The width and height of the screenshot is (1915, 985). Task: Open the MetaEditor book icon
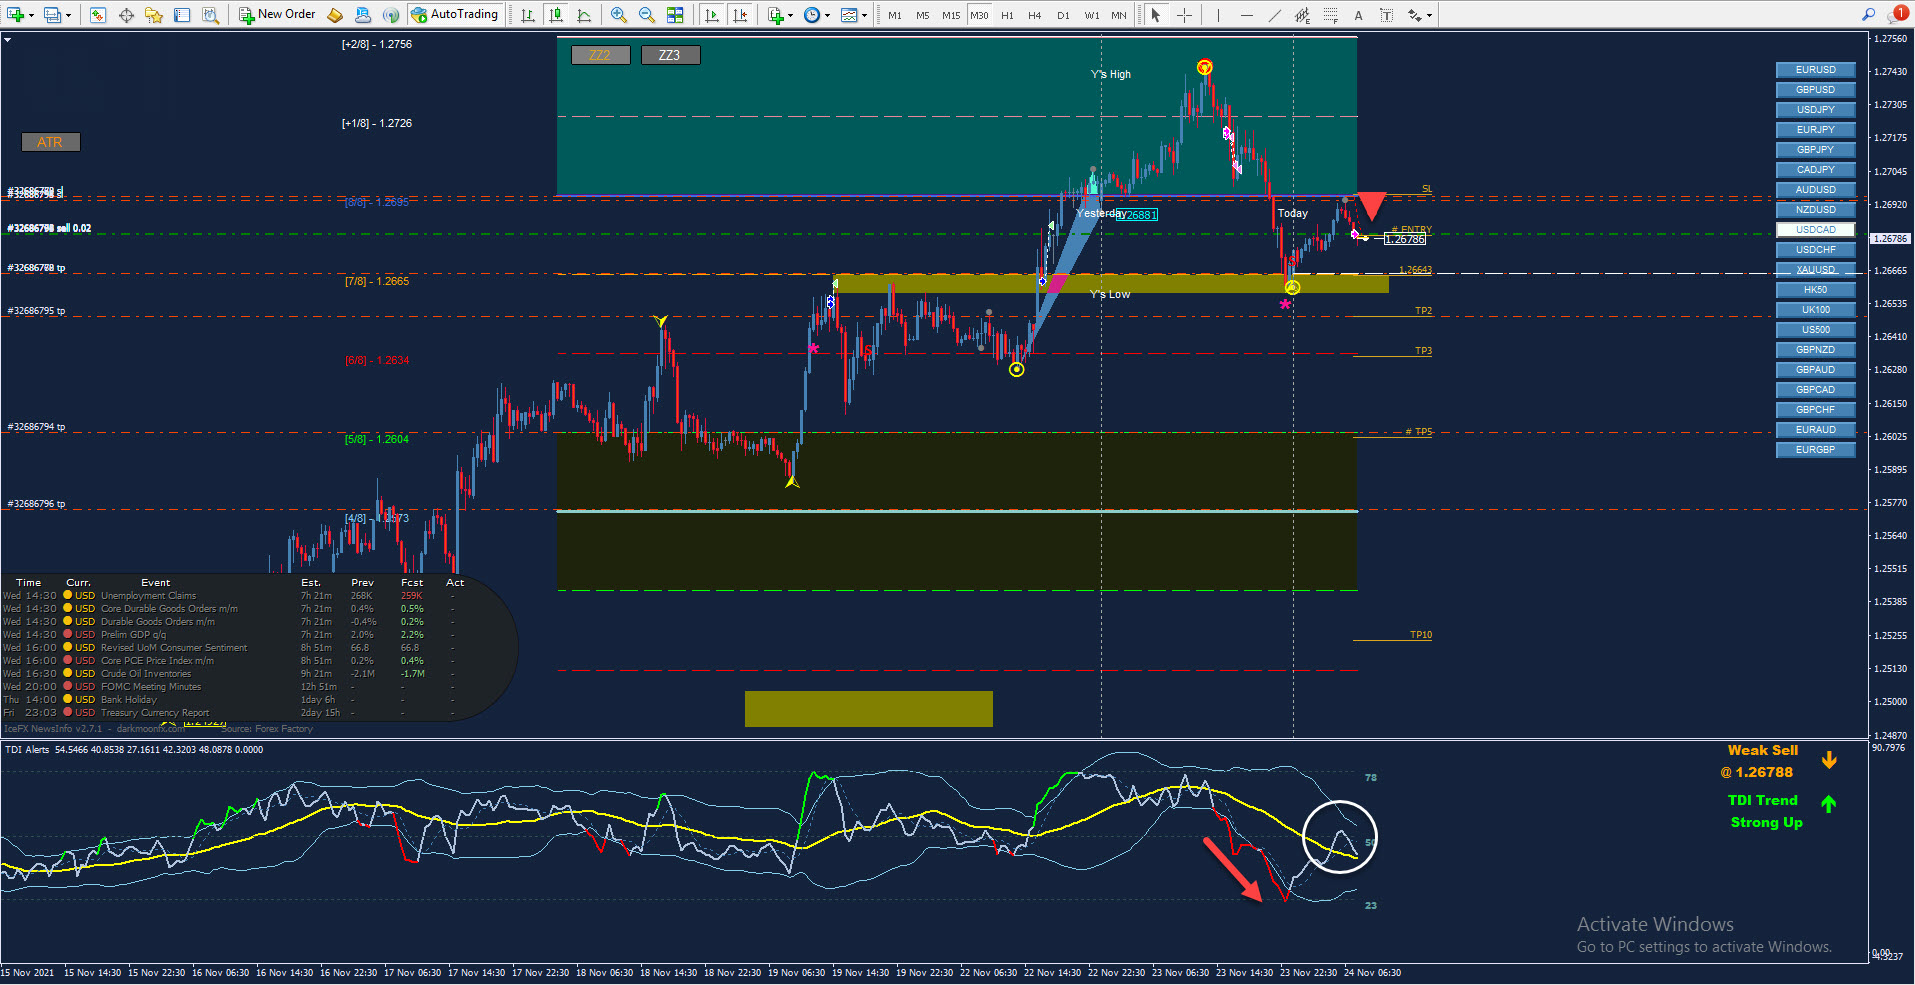coord(336,15)
